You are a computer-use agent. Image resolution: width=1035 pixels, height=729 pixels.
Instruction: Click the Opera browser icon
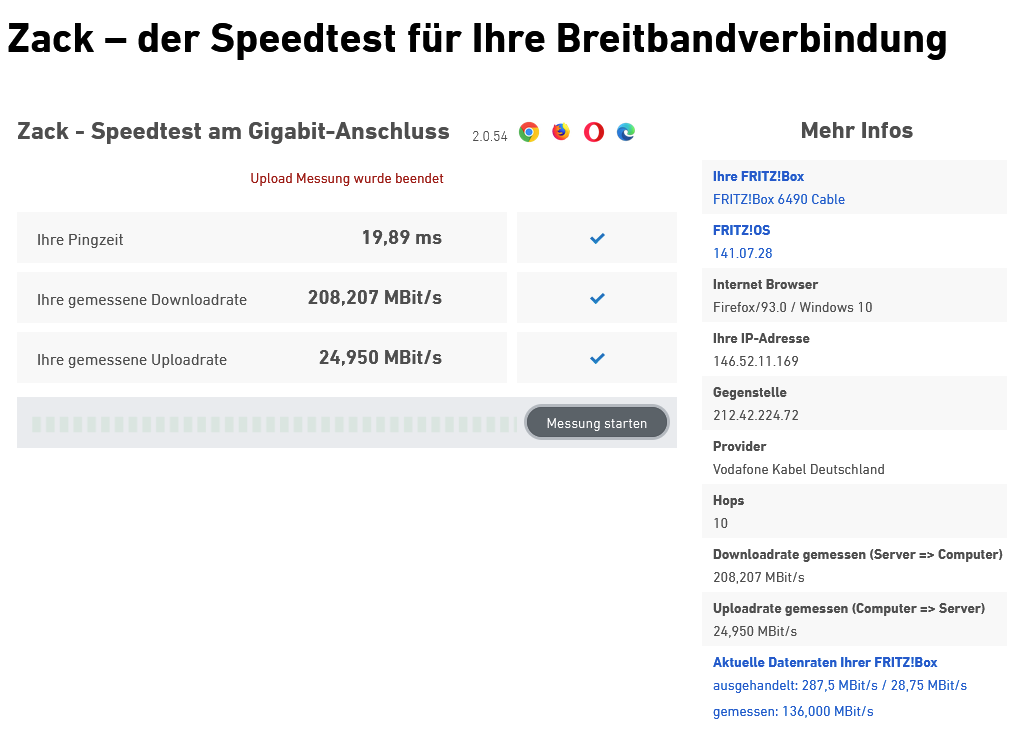[x=594, y=132]
